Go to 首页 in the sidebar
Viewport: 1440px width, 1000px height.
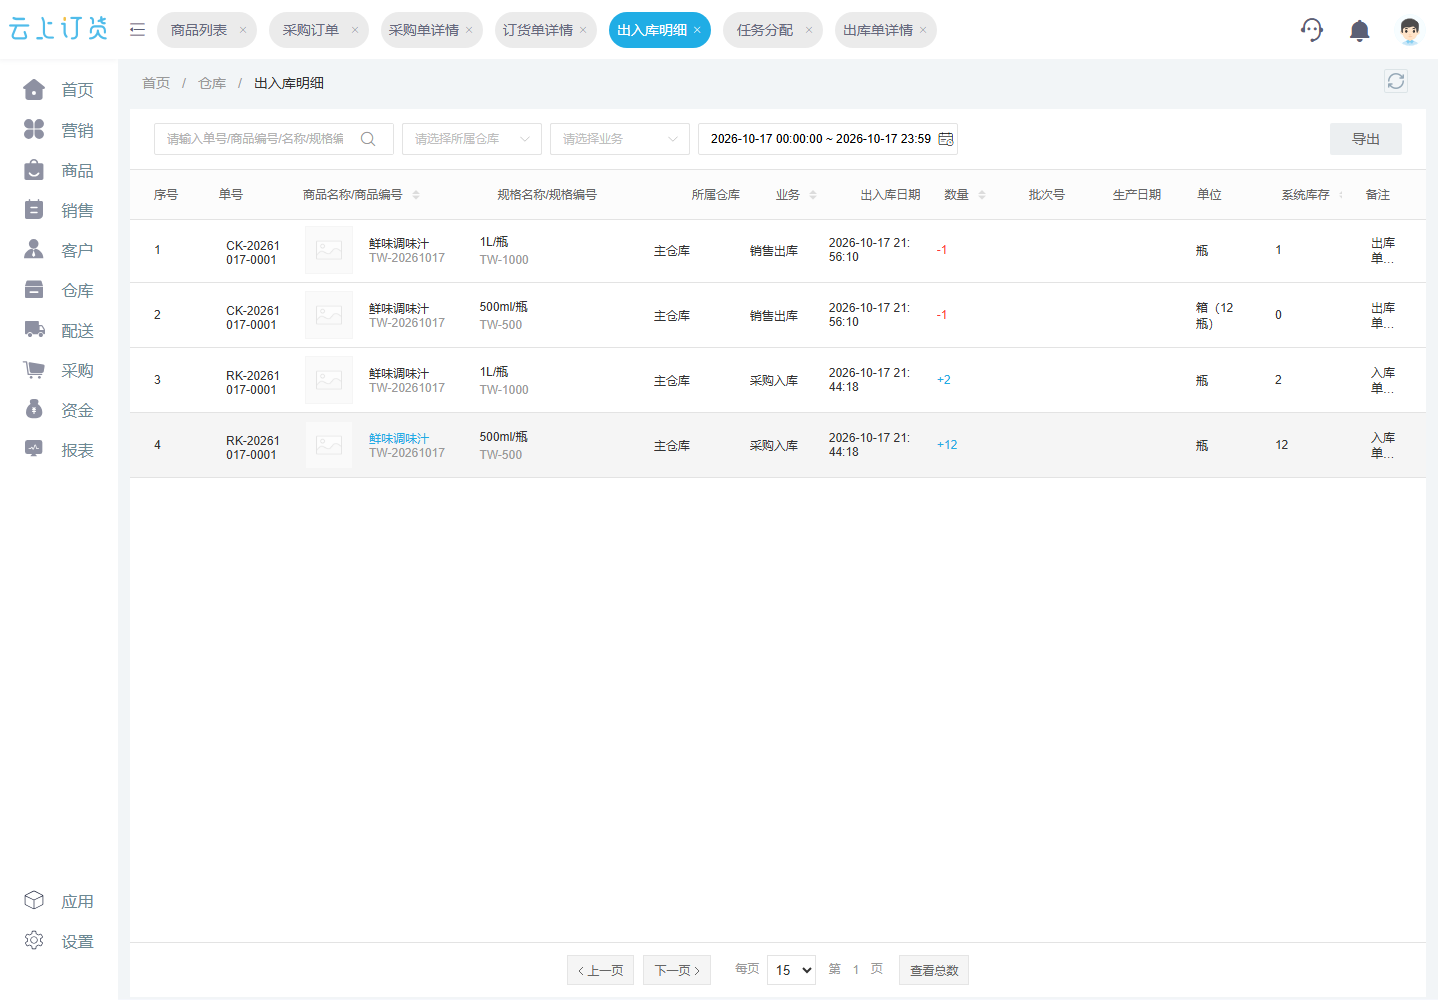click(59, 90)
